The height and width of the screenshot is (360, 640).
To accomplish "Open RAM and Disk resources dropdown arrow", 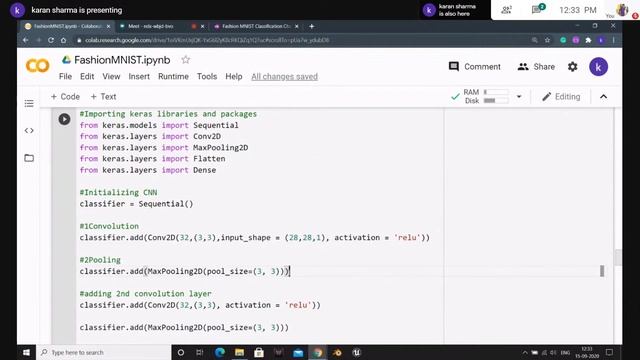I will click(519, 97).
